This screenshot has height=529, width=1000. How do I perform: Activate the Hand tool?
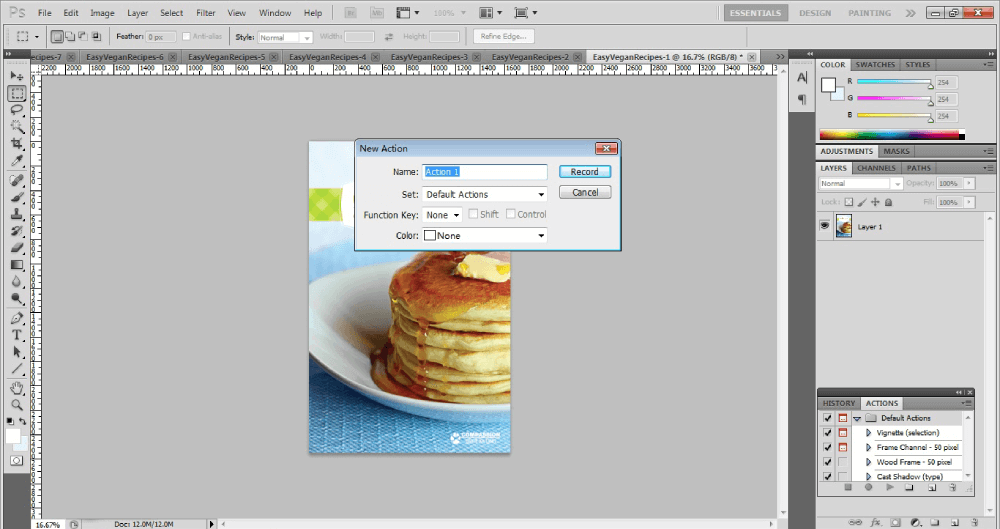pos(17,387)
